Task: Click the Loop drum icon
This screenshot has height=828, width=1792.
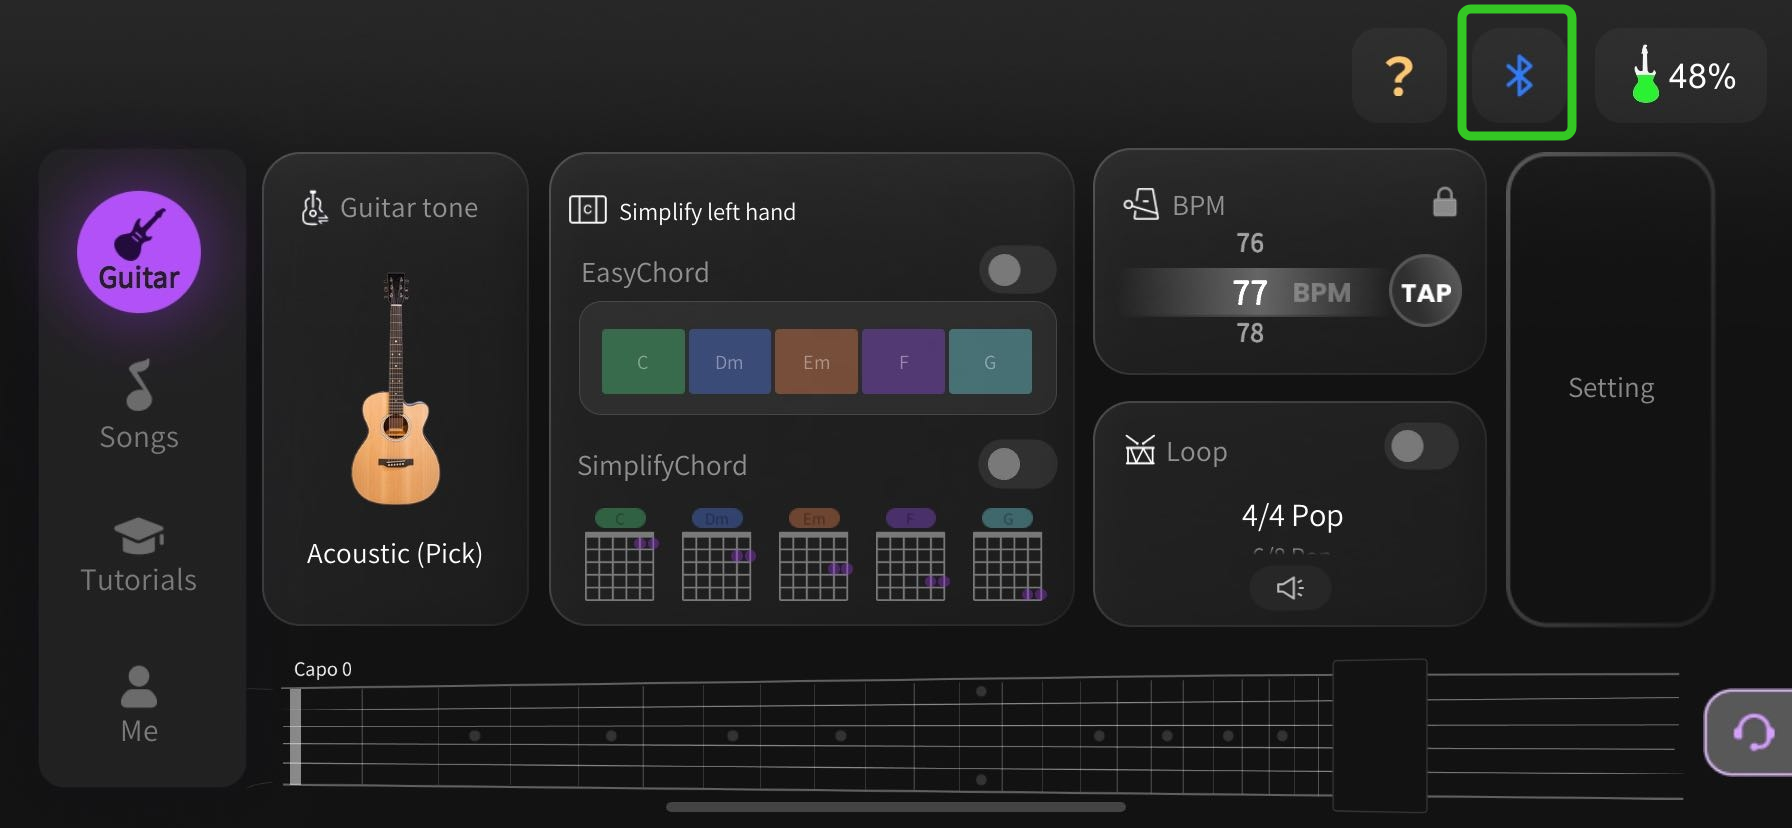Action: [1140, 451]
